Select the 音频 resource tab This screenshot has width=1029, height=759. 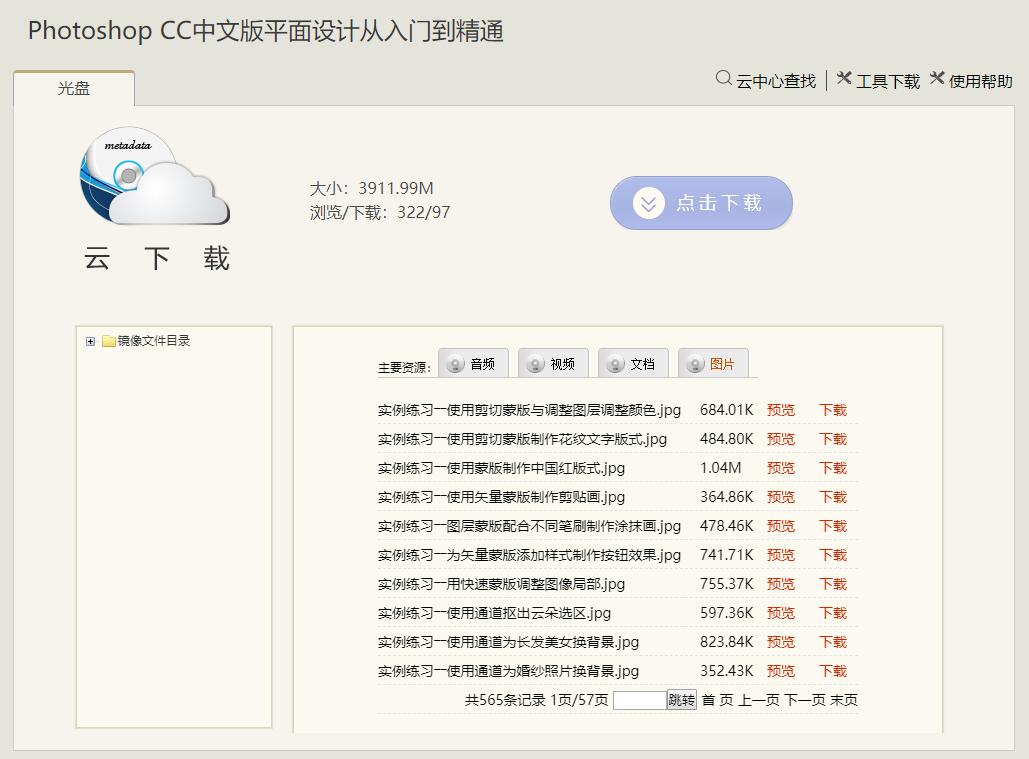pyautogui.click(x=473, y=363)
